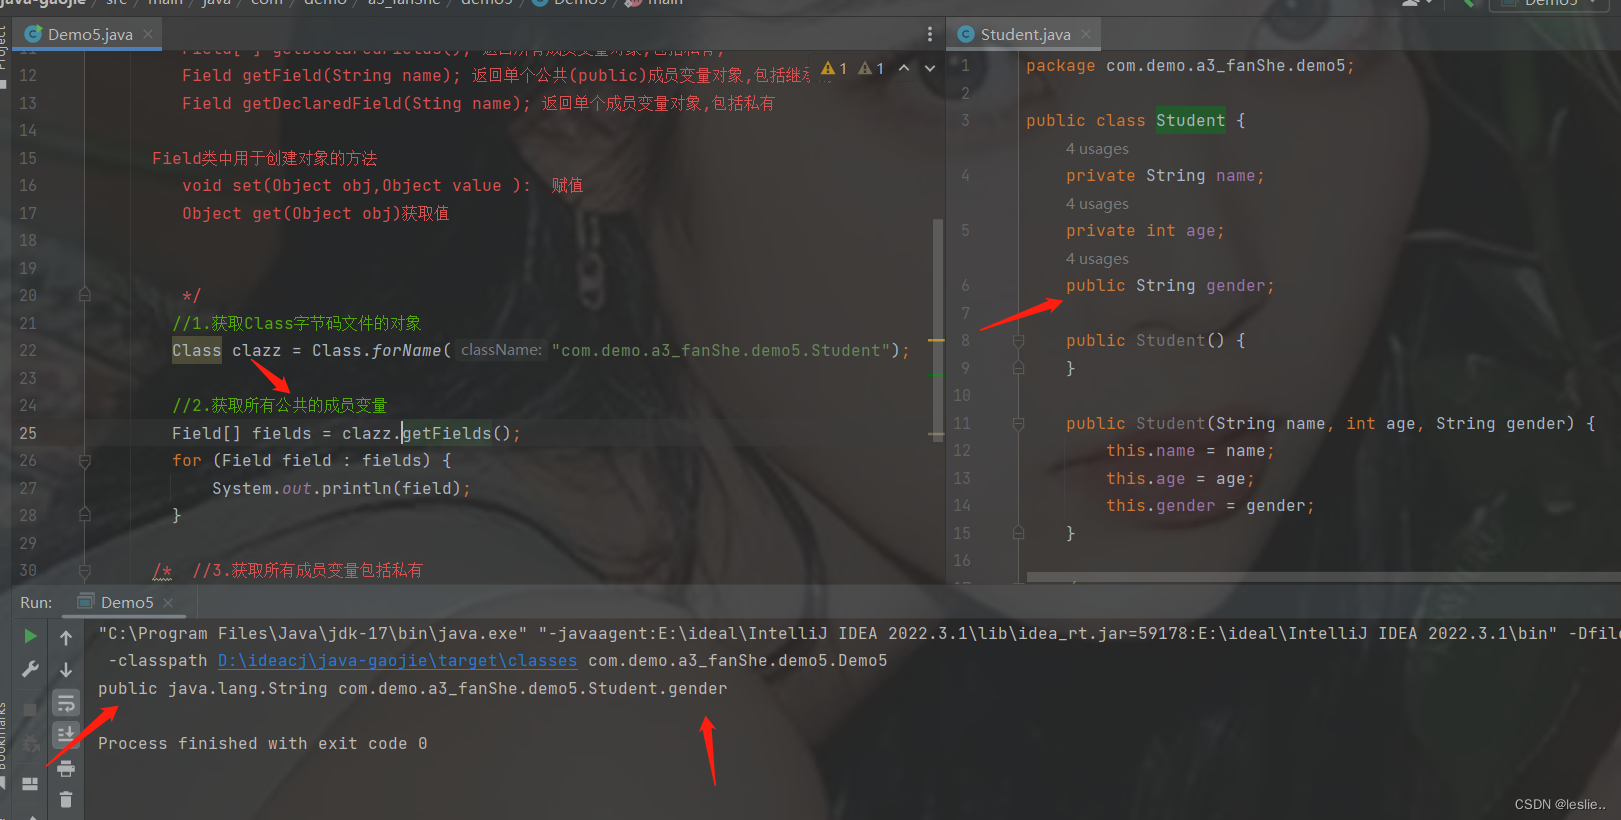Open classpath link D:\ideacj\java-gaojie\target\classes
Screen dimensions: 1621x820
coord(397,661)
